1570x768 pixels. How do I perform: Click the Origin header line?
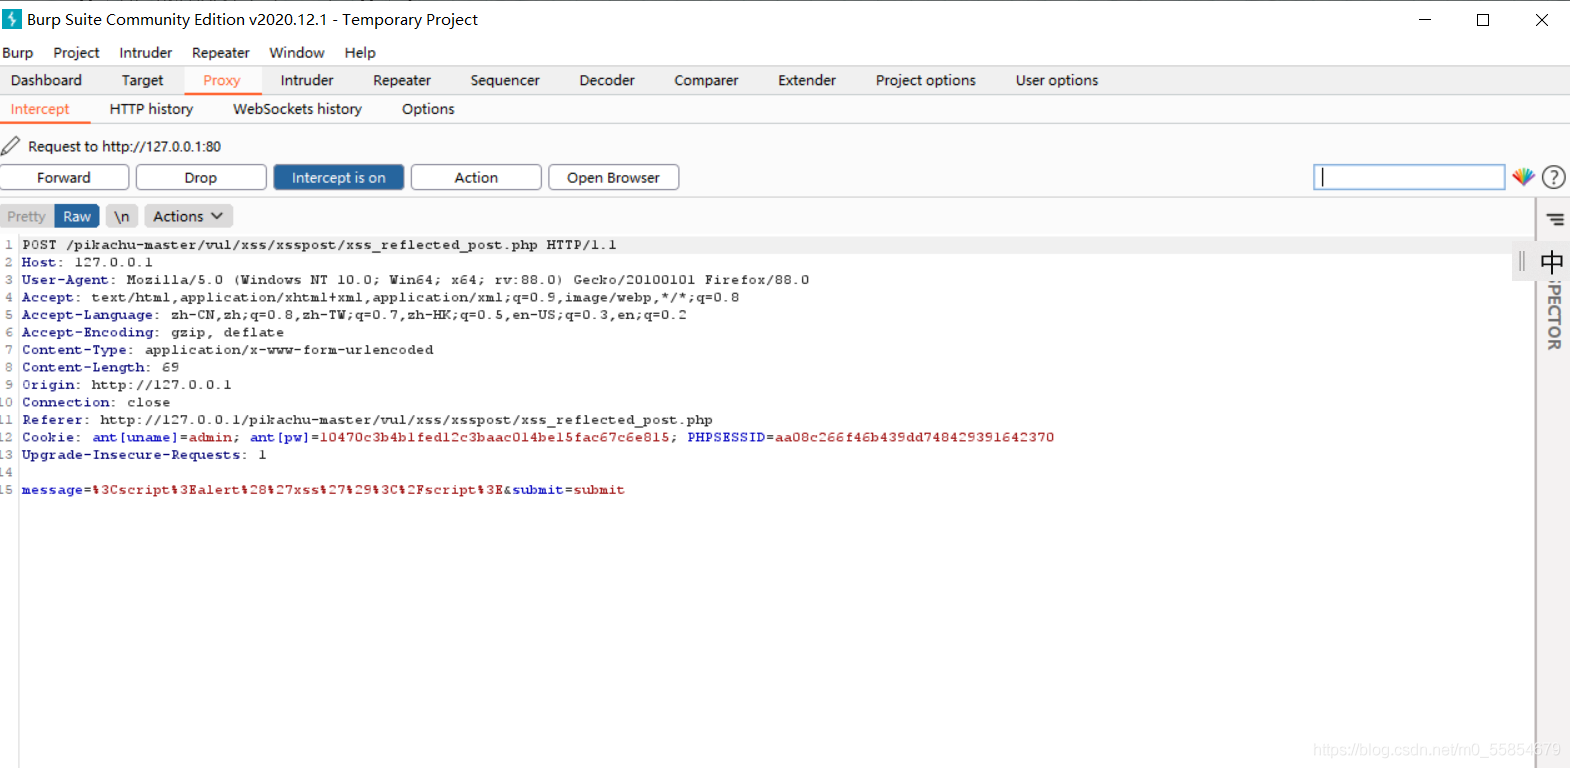pos(127,385)
